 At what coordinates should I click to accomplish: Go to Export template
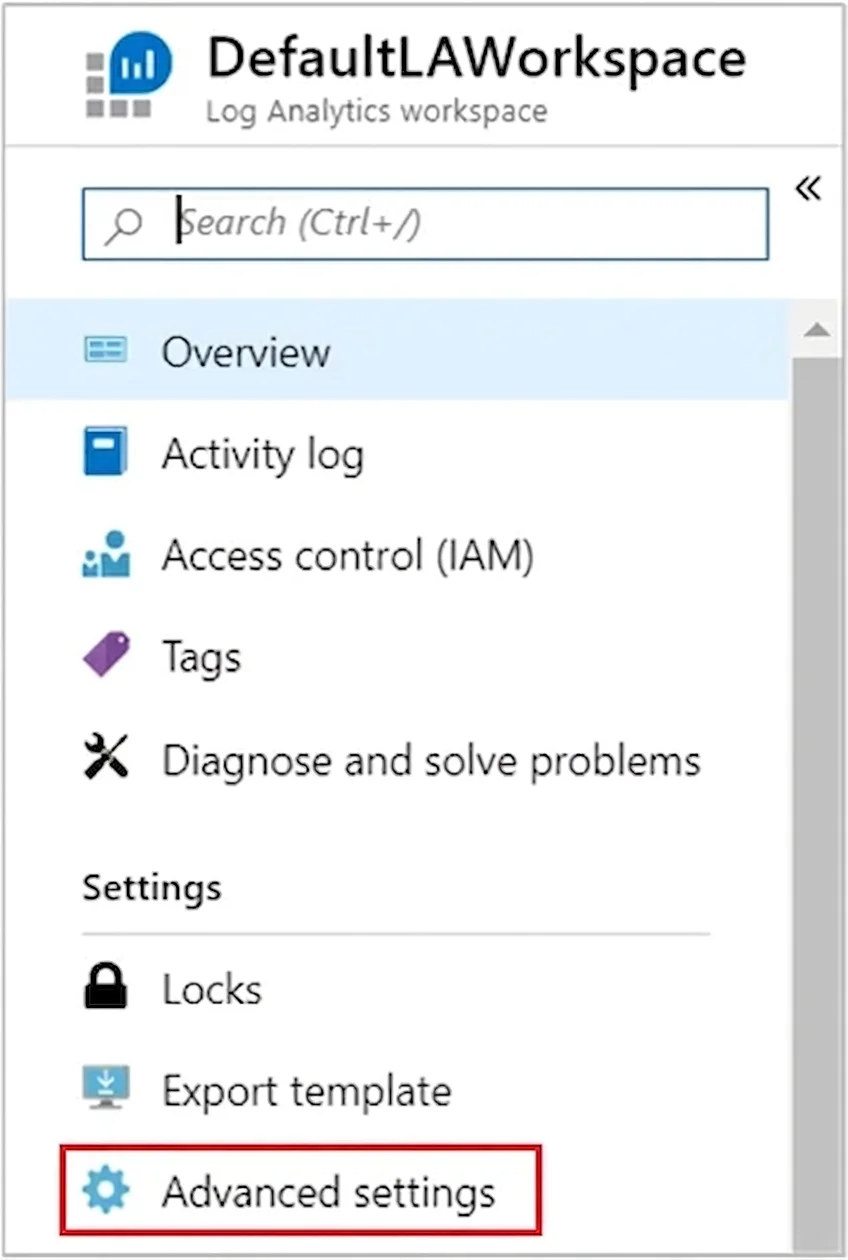[396, 1090]
